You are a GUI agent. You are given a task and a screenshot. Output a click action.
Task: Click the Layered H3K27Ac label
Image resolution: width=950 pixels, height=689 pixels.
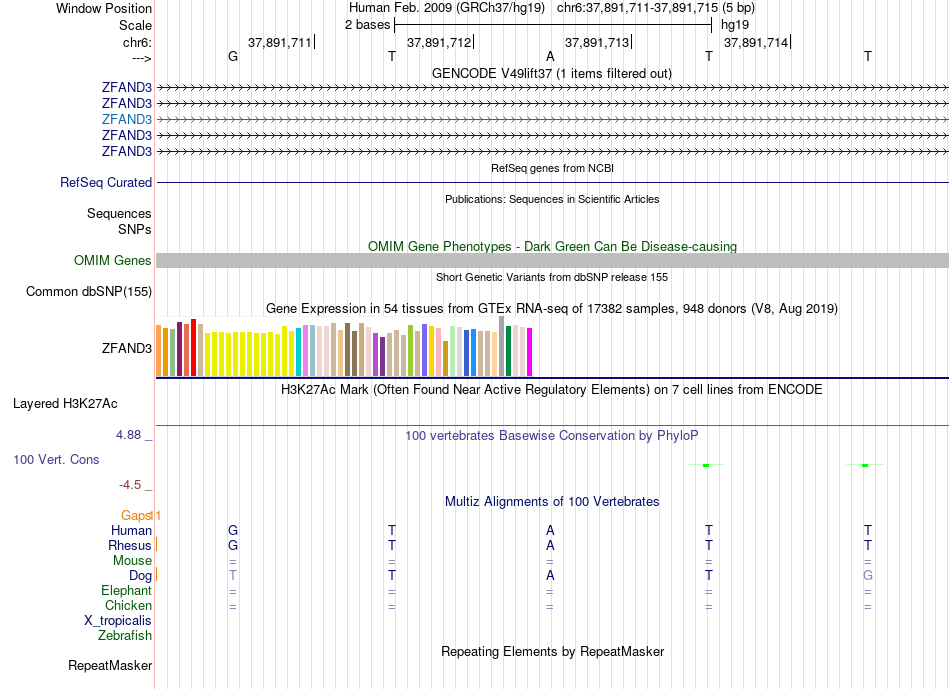(x=65, y=404)
